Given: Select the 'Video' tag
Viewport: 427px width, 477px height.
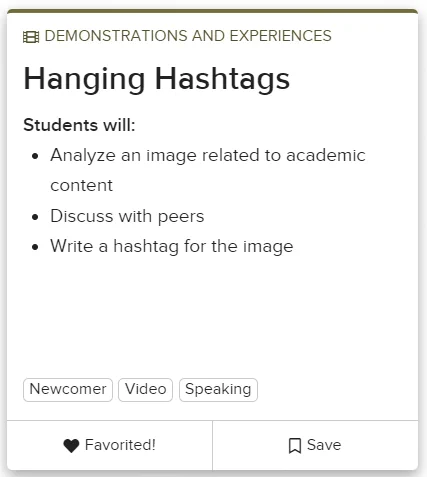Looking at the screenshot, I should click(x=146, y=390).
